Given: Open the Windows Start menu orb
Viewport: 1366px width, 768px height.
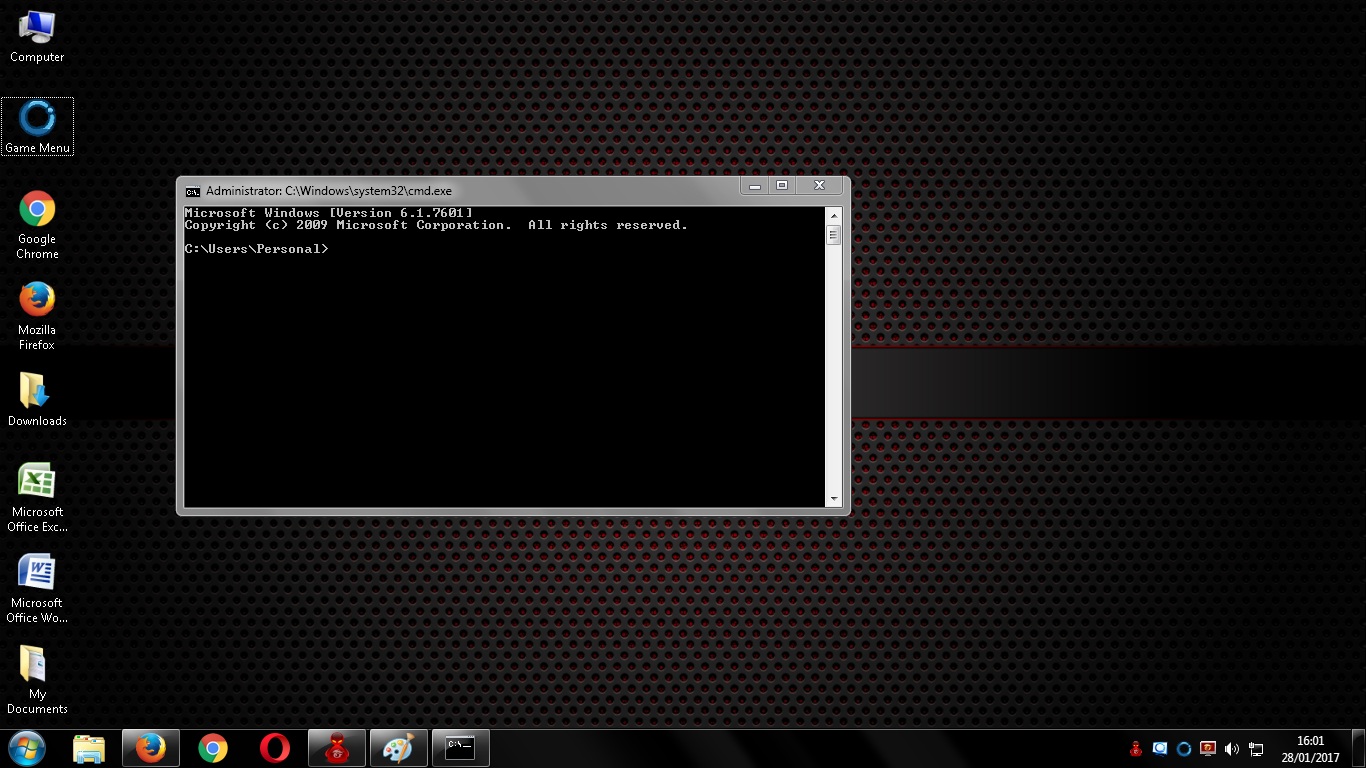Looking at the screenshot, I should click(26, 748).
